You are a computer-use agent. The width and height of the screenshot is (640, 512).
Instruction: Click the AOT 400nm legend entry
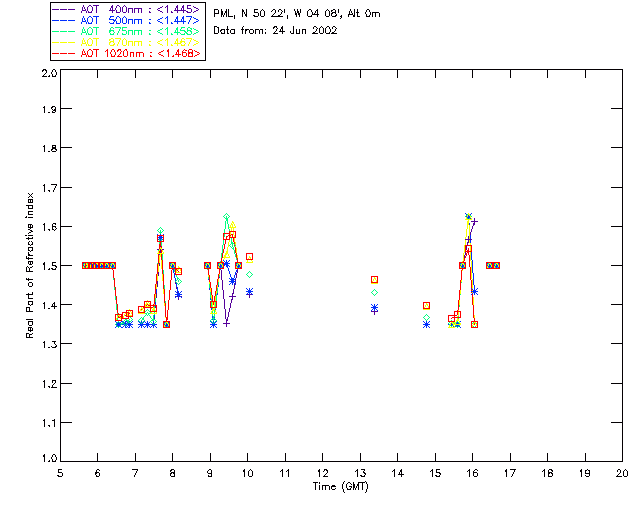126,9
